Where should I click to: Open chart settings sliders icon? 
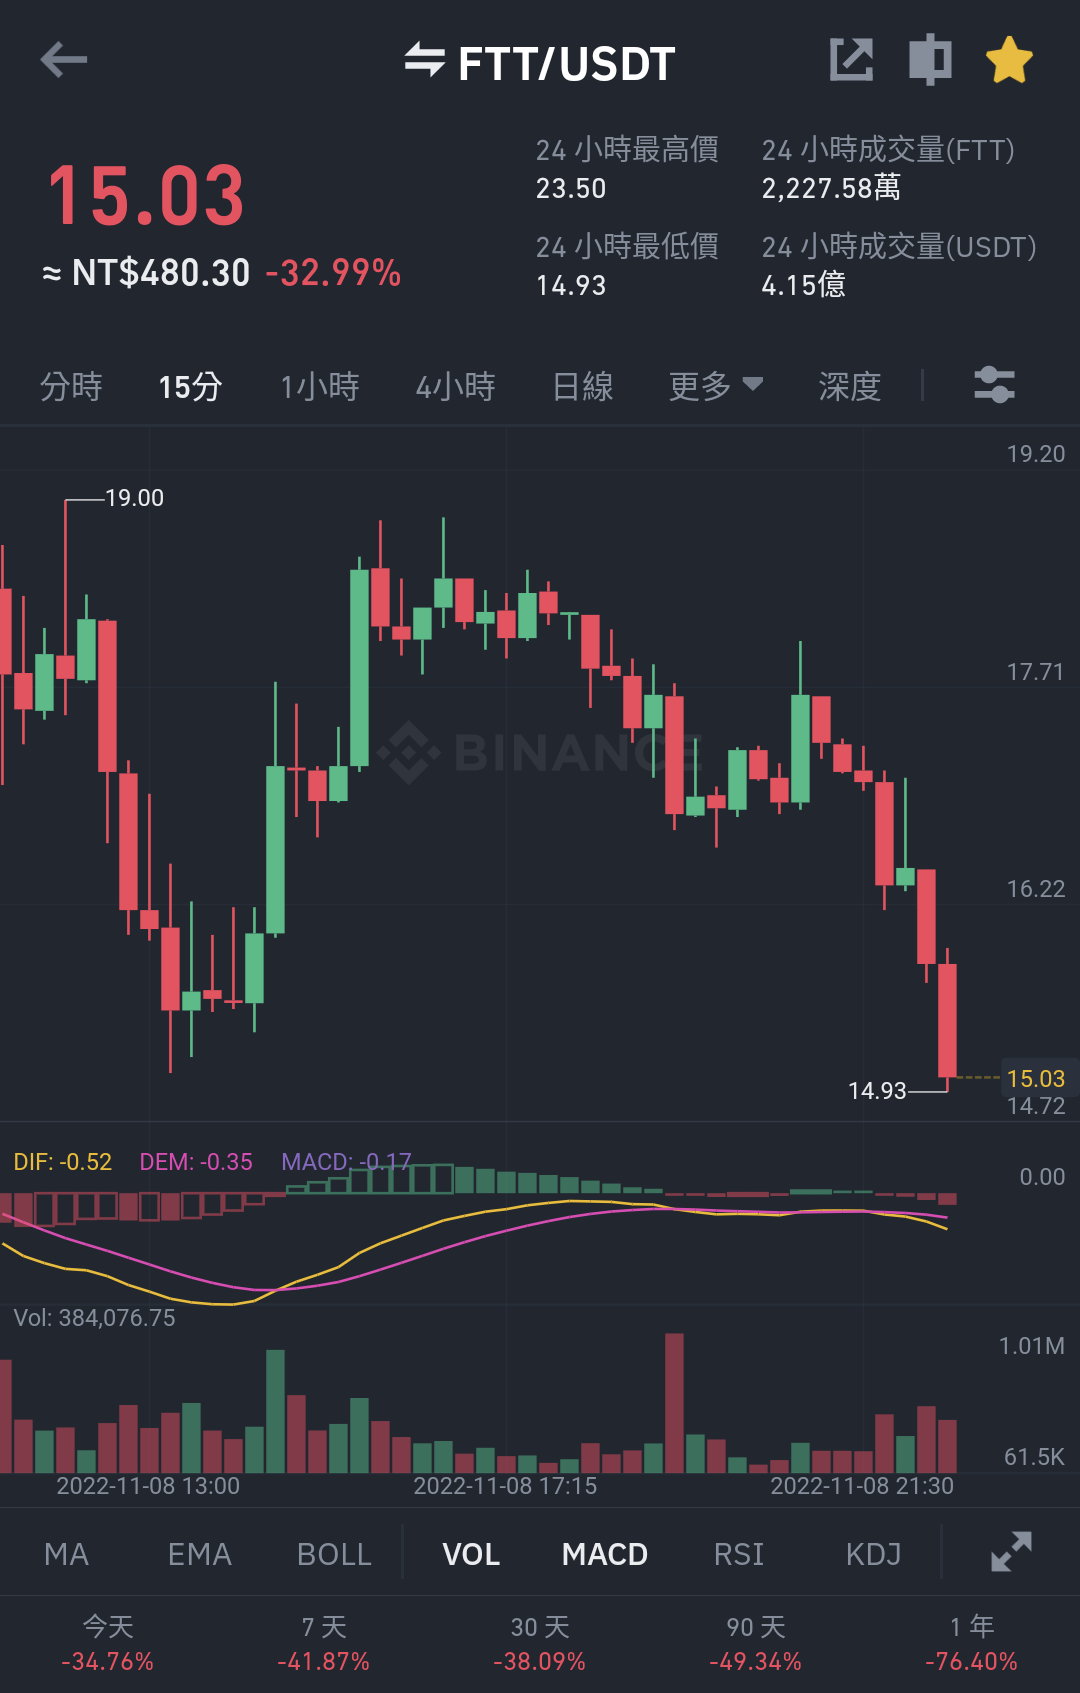[995, 385]
